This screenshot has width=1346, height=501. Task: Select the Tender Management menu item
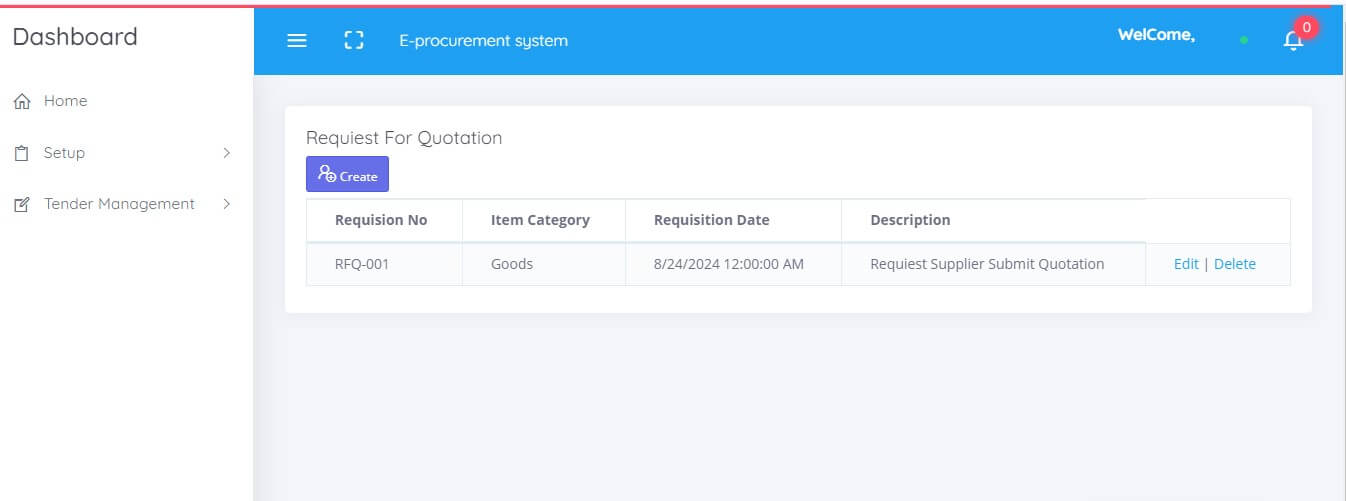click(119, 204)
